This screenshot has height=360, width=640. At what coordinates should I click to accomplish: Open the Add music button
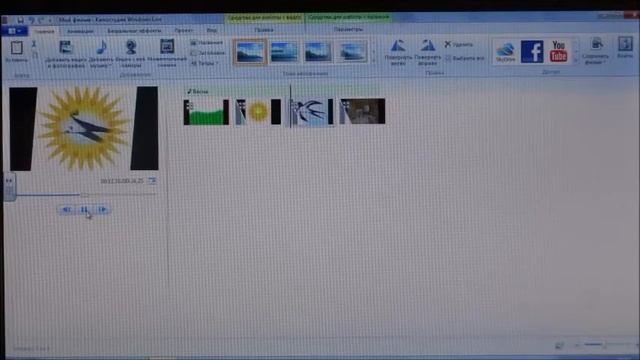coord(101,53)
